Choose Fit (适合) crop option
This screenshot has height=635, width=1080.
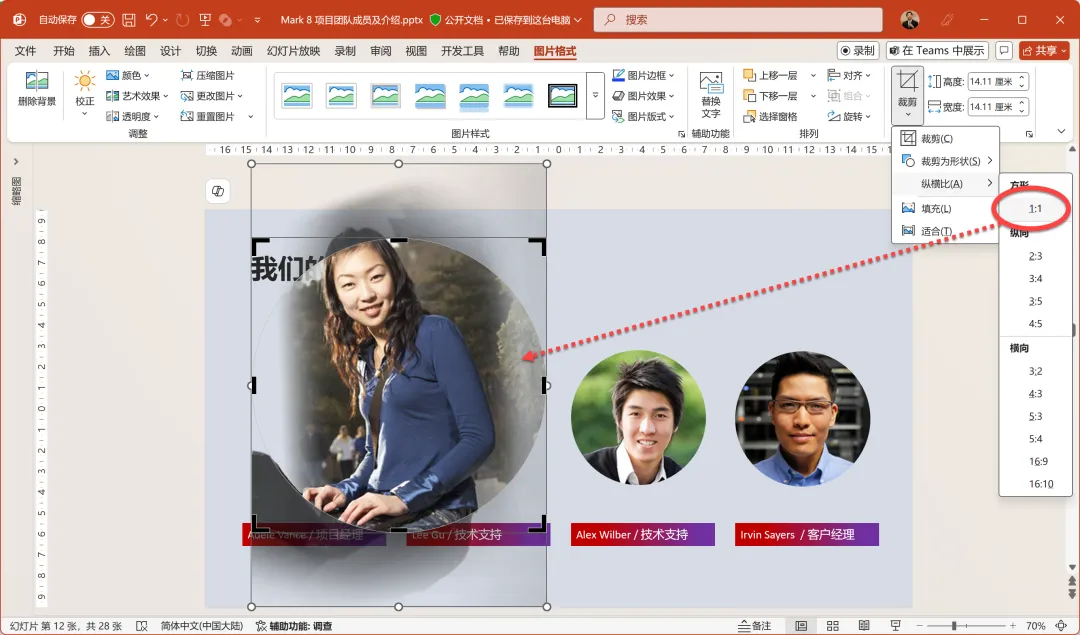tap(945, 231)
